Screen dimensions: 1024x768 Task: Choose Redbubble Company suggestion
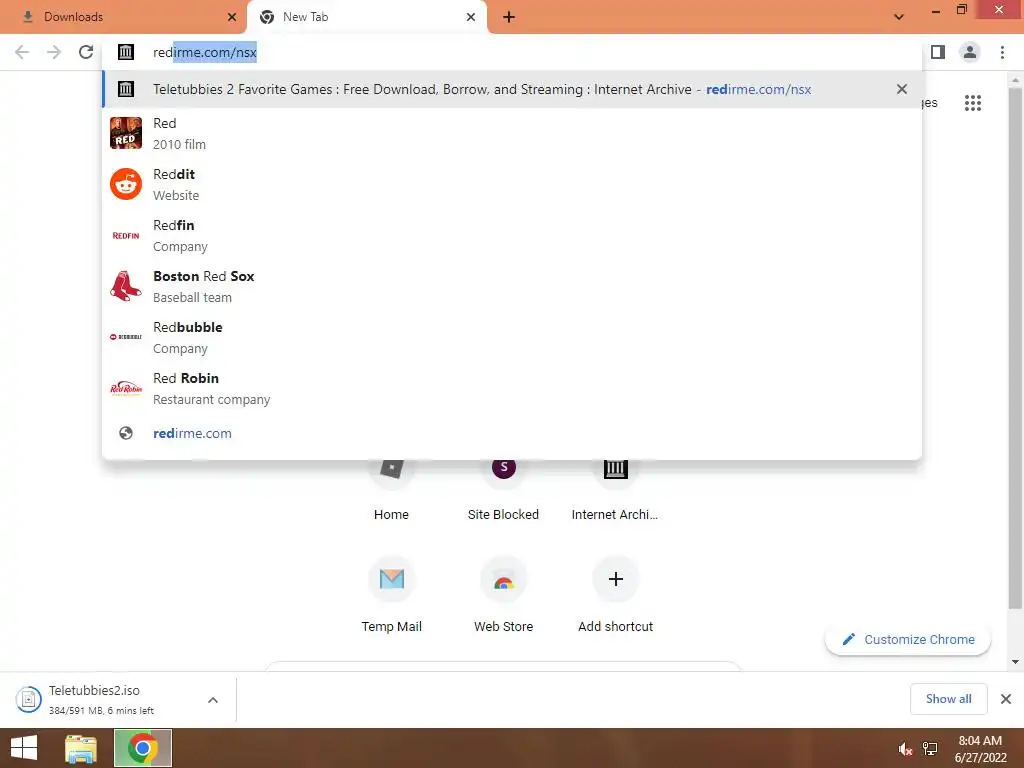click(x=512, y=337)
